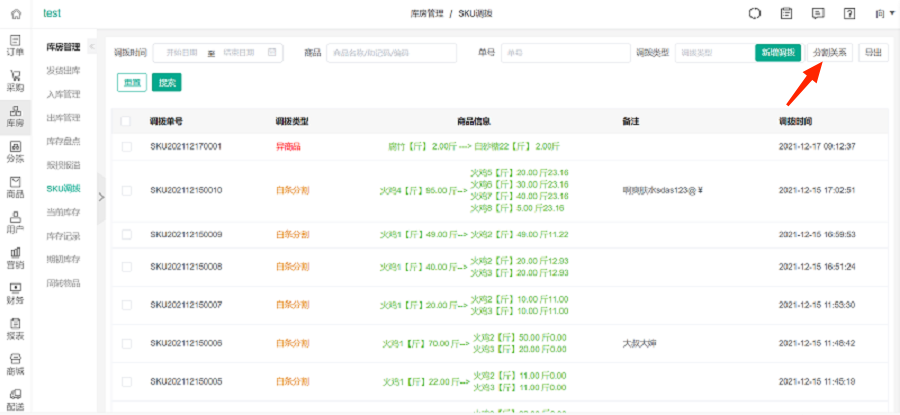
Task: Open the 调拨类型 type dropdown
Action: (711, 53)
